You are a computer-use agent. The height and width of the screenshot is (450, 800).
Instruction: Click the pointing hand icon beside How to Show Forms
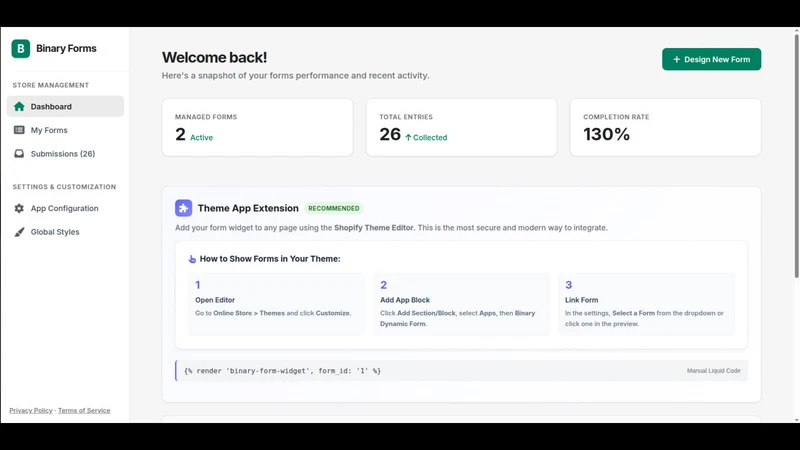tap(192, 259)
